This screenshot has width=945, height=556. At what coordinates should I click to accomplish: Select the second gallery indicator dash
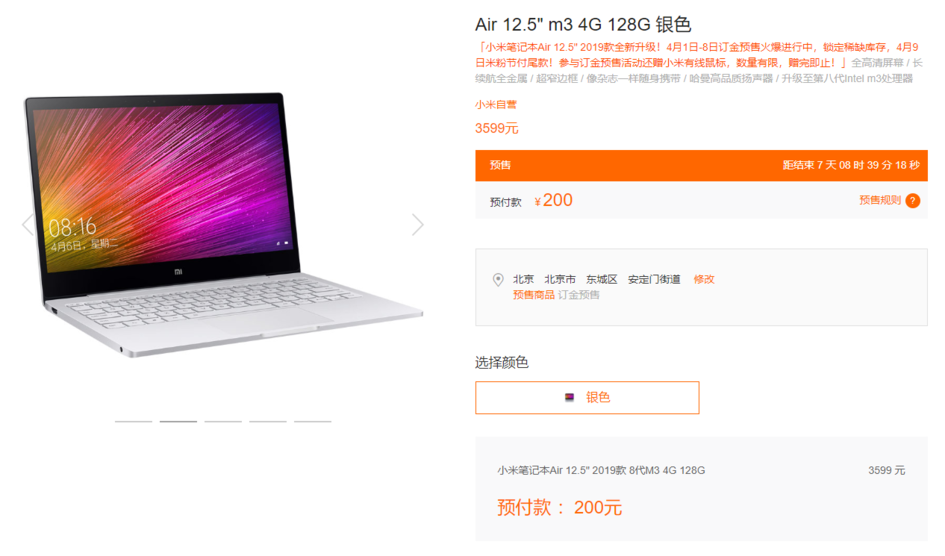[x=178, y=421]
